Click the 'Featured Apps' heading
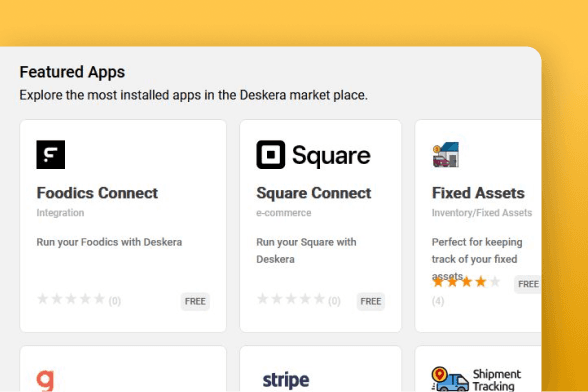 pyautogui.click(x=72, y=72)
